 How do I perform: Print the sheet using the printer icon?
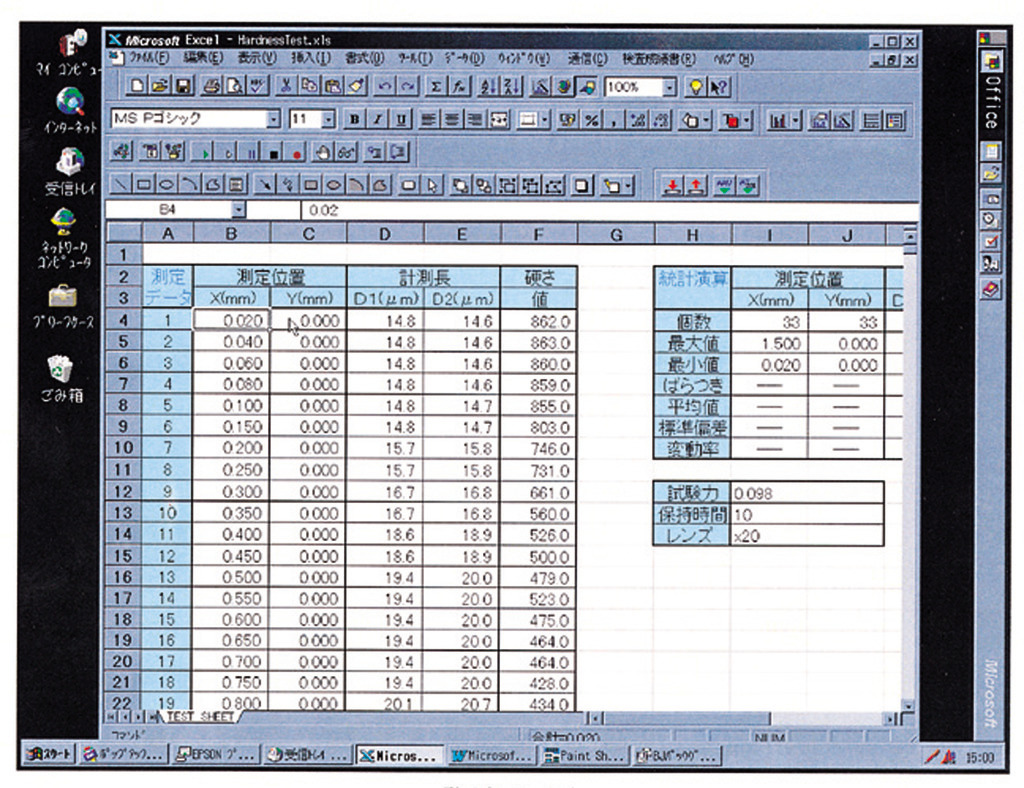pos(211,86)
